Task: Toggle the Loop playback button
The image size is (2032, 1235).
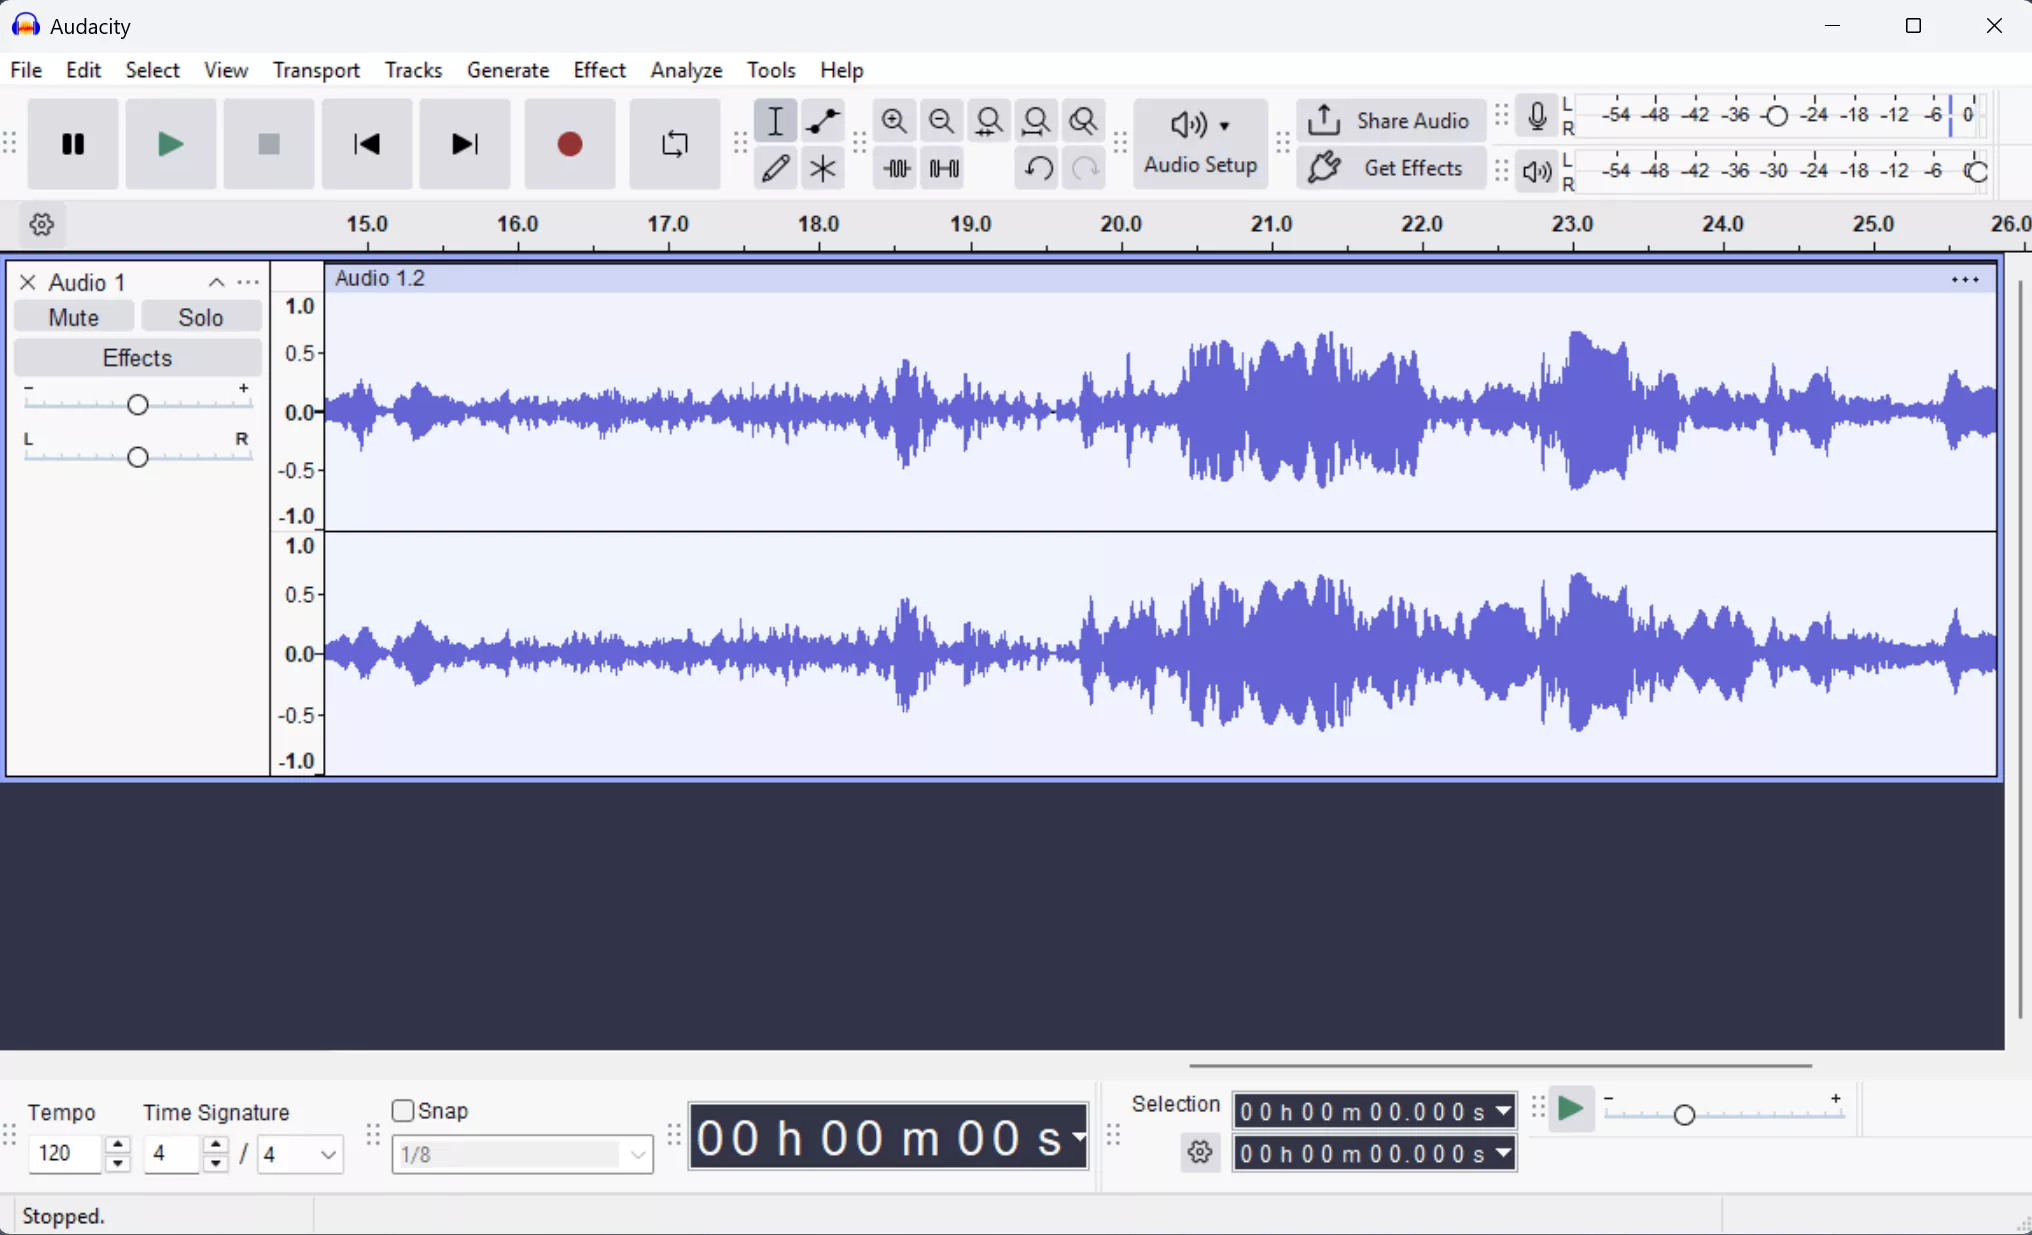Action: (x=675, y=144)
